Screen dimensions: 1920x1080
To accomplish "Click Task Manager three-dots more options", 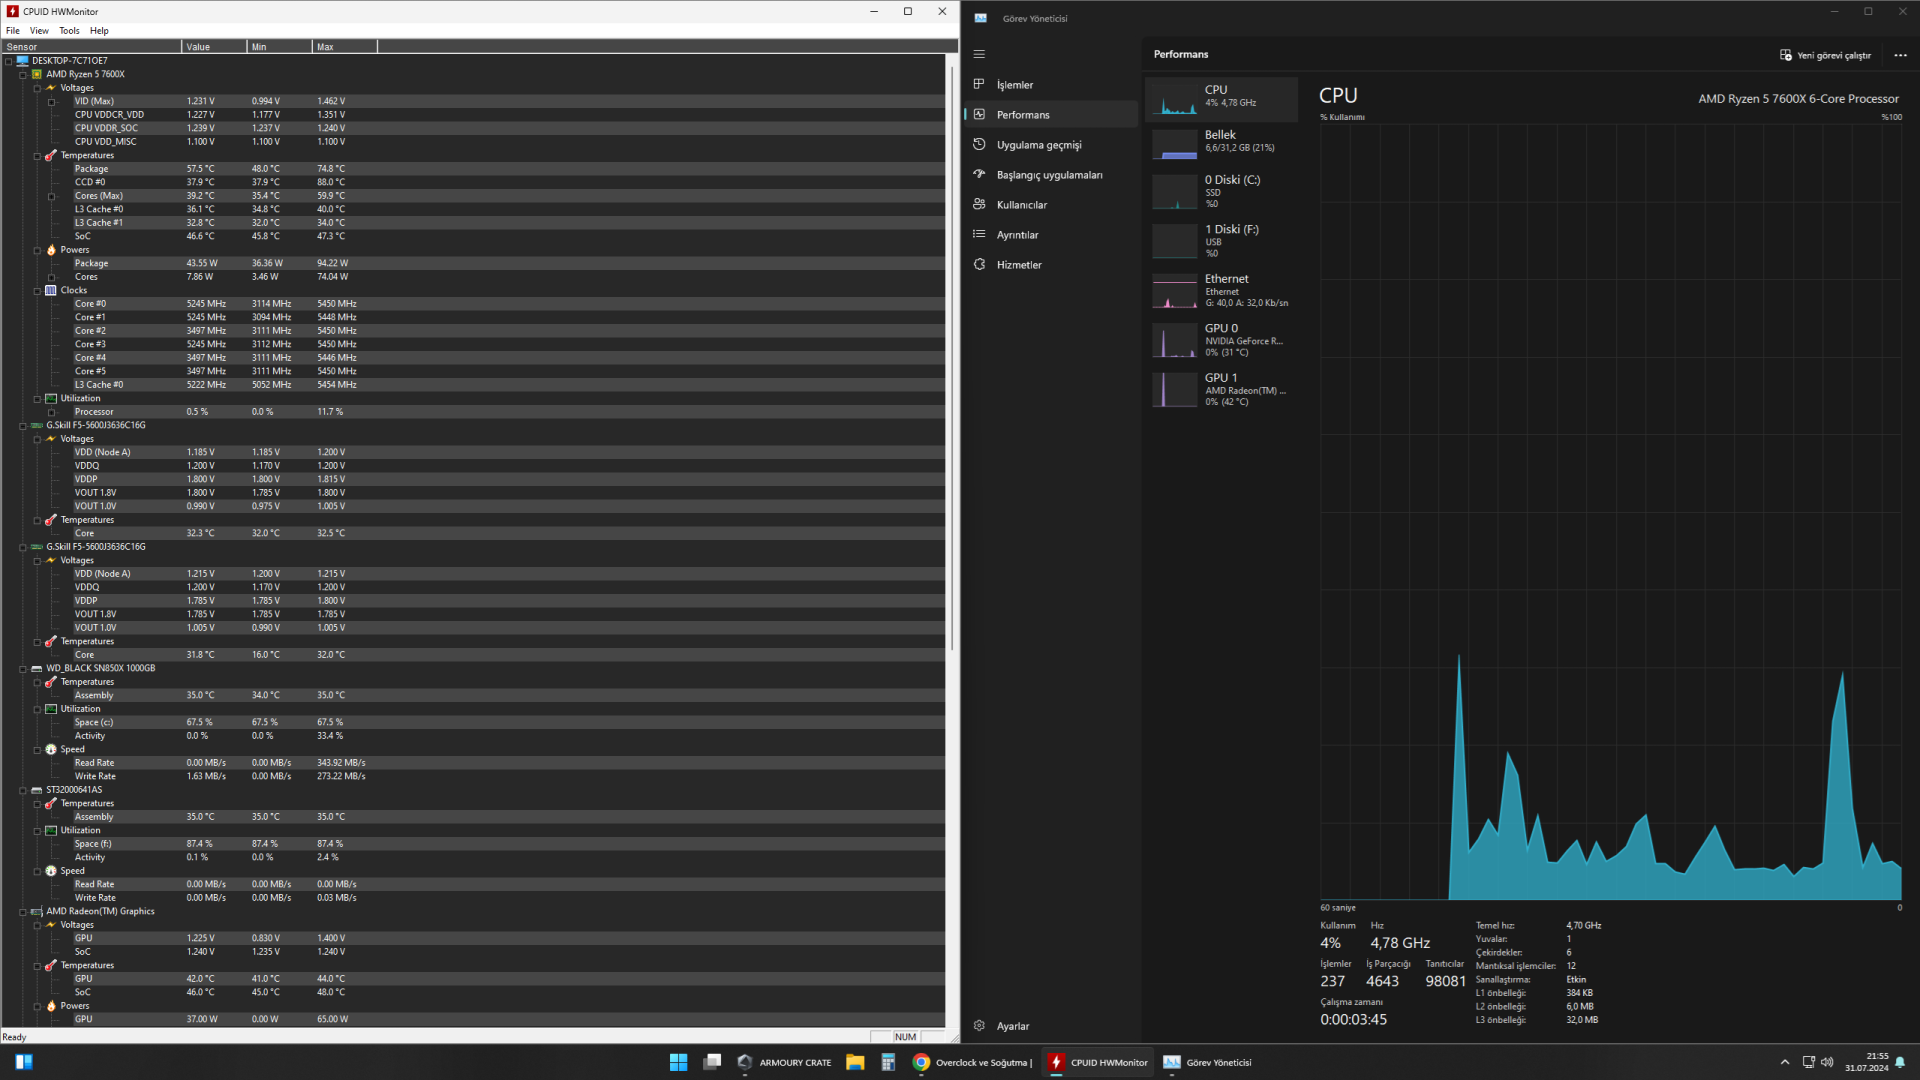I will click(1900, 55).
